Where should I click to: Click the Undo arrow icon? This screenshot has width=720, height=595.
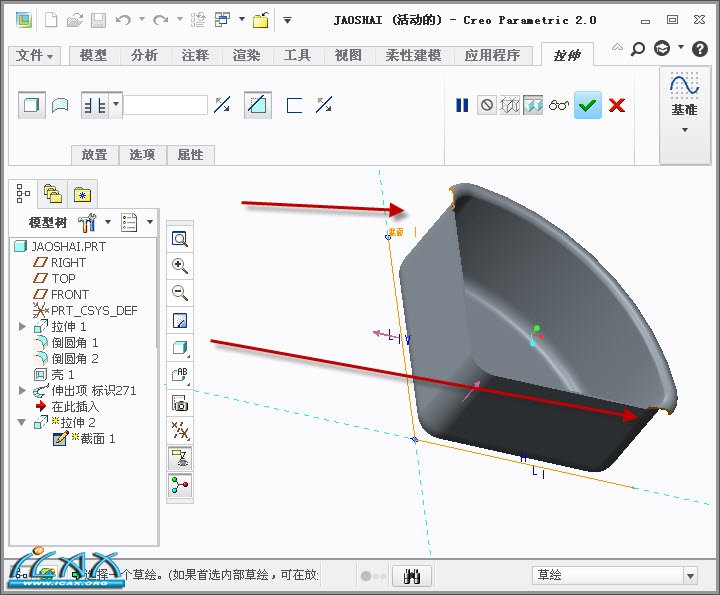(123, 20)
